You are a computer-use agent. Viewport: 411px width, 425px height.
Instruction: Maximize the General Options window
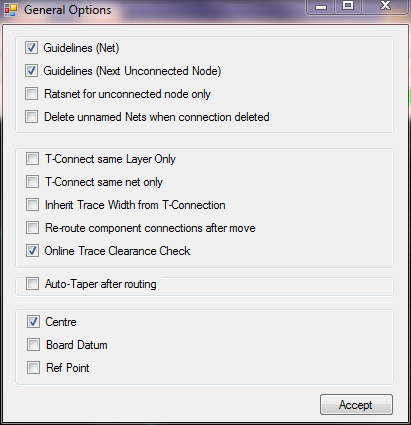point(348,7)
